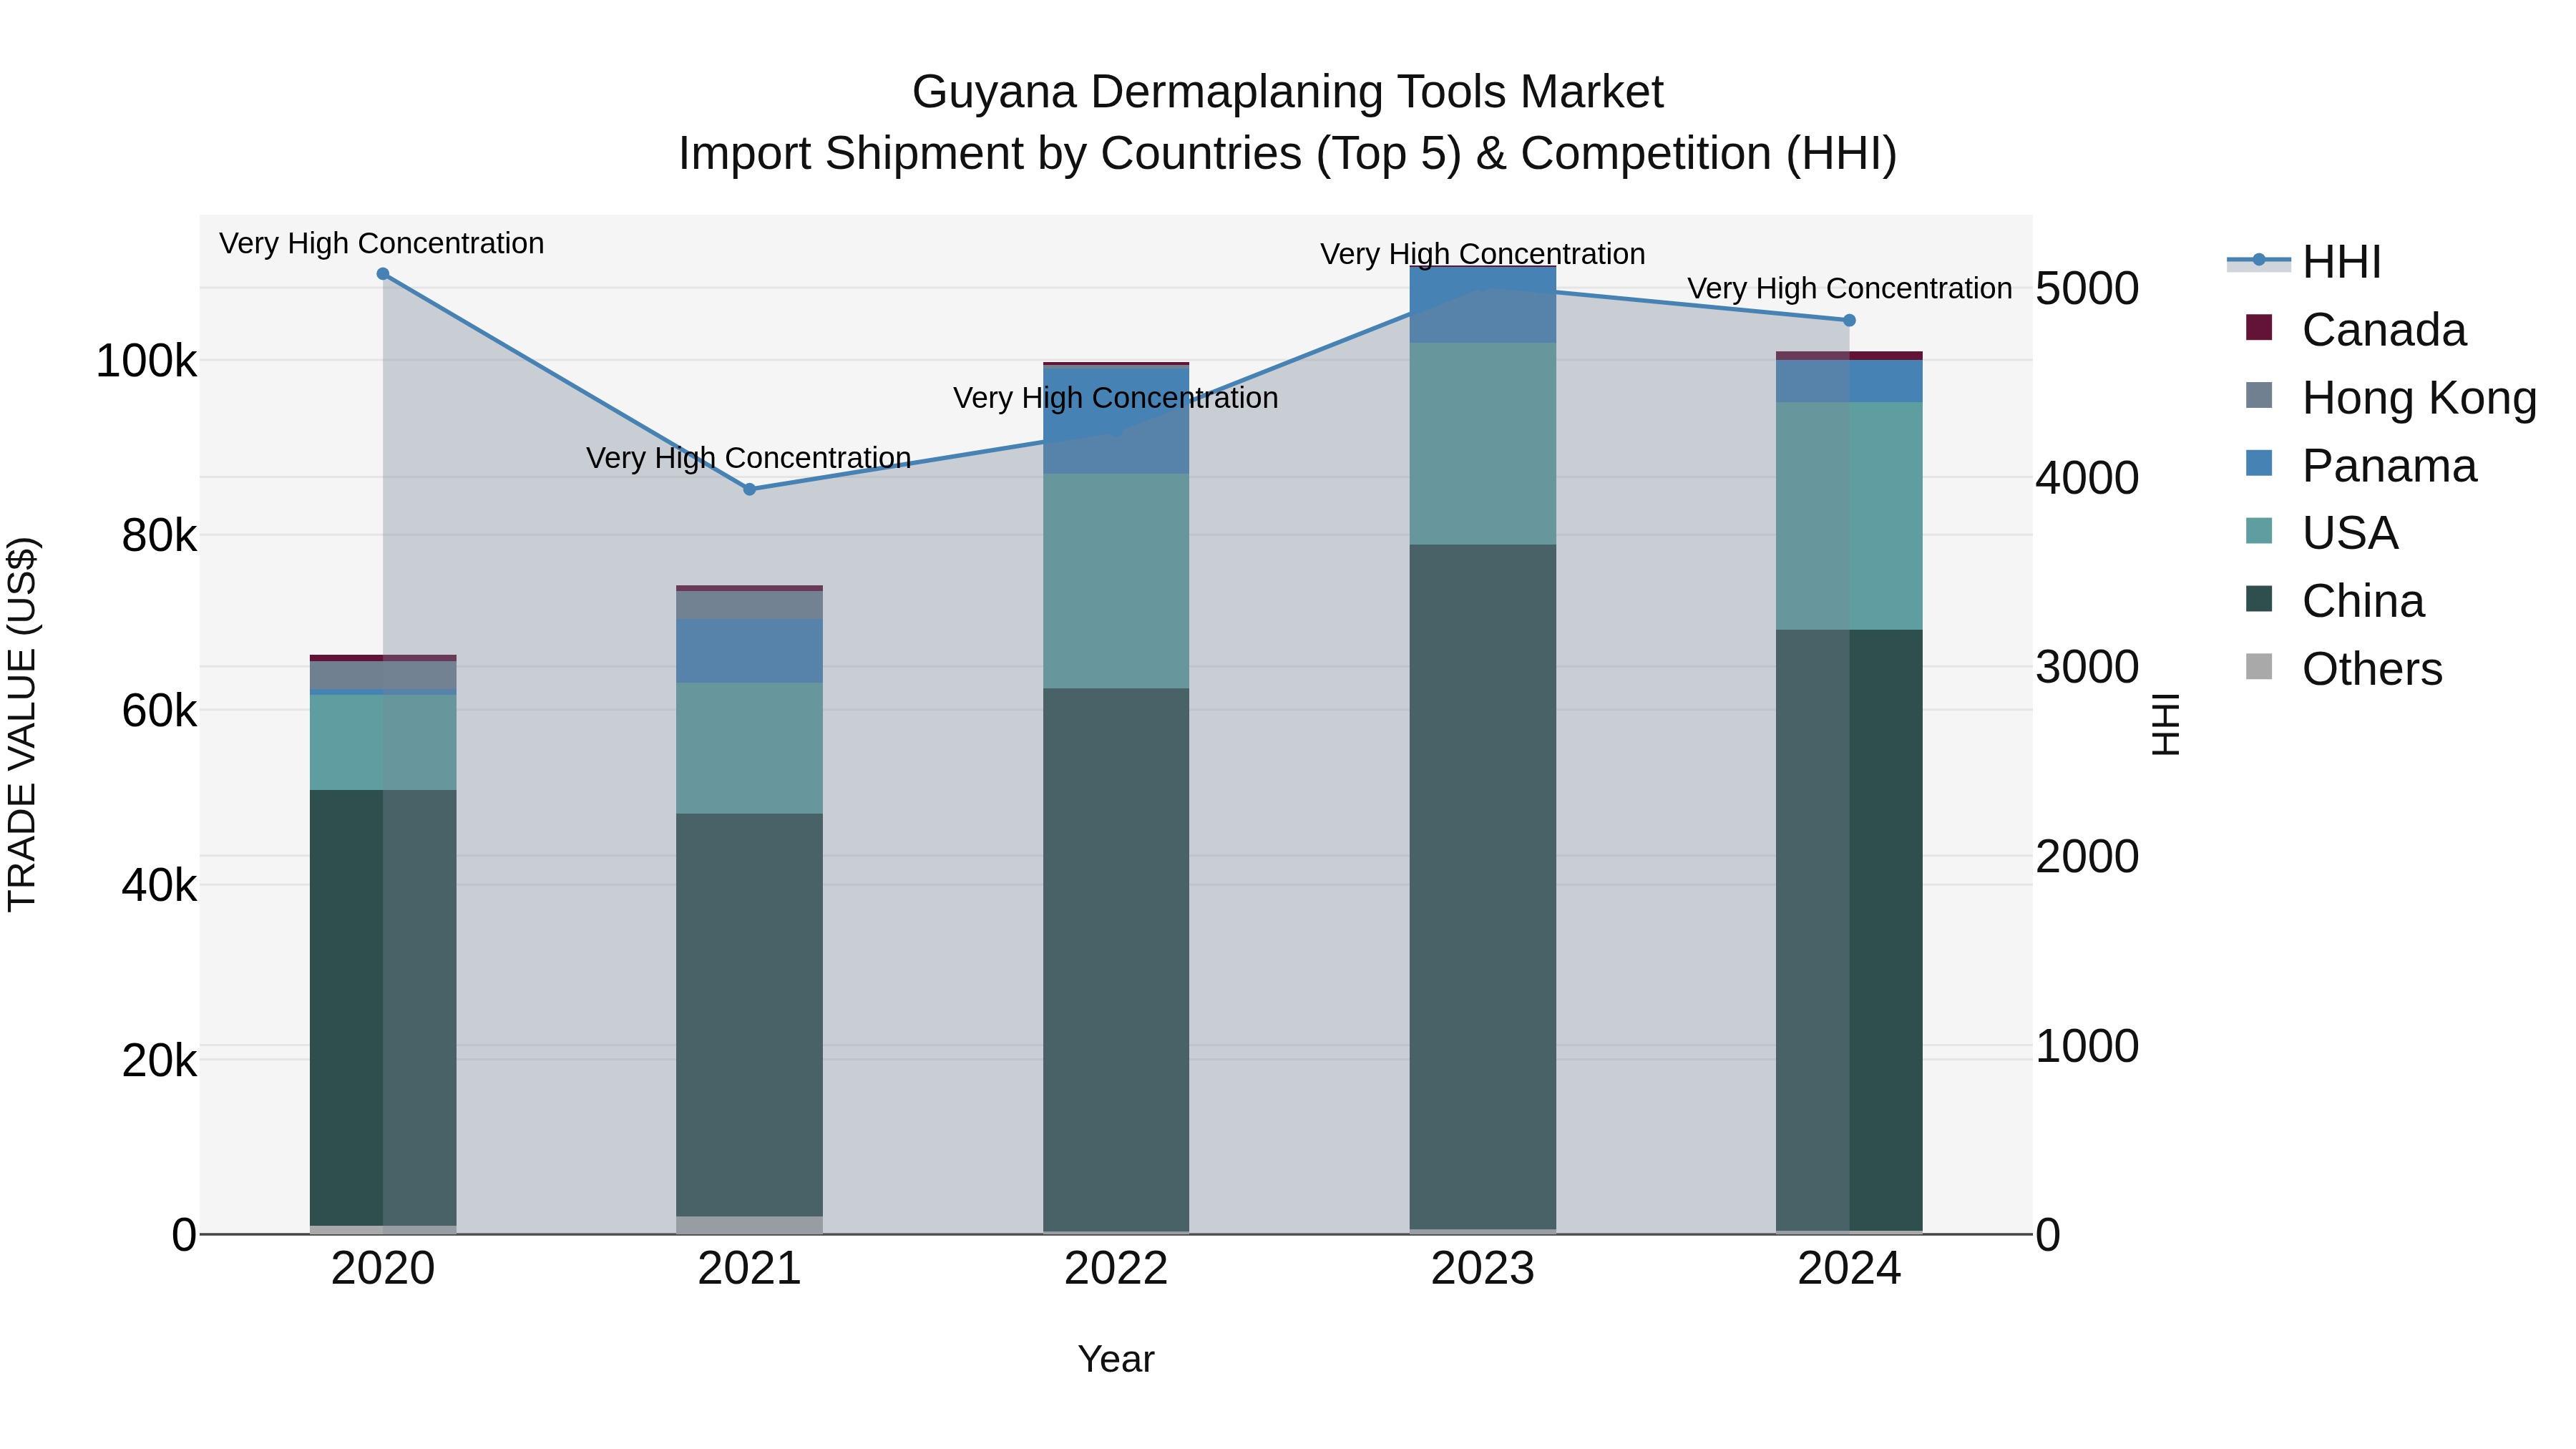Click the 2023 x-axis label
The width and height of the screenshot is (2576, 1449).
point(1483,1269)
